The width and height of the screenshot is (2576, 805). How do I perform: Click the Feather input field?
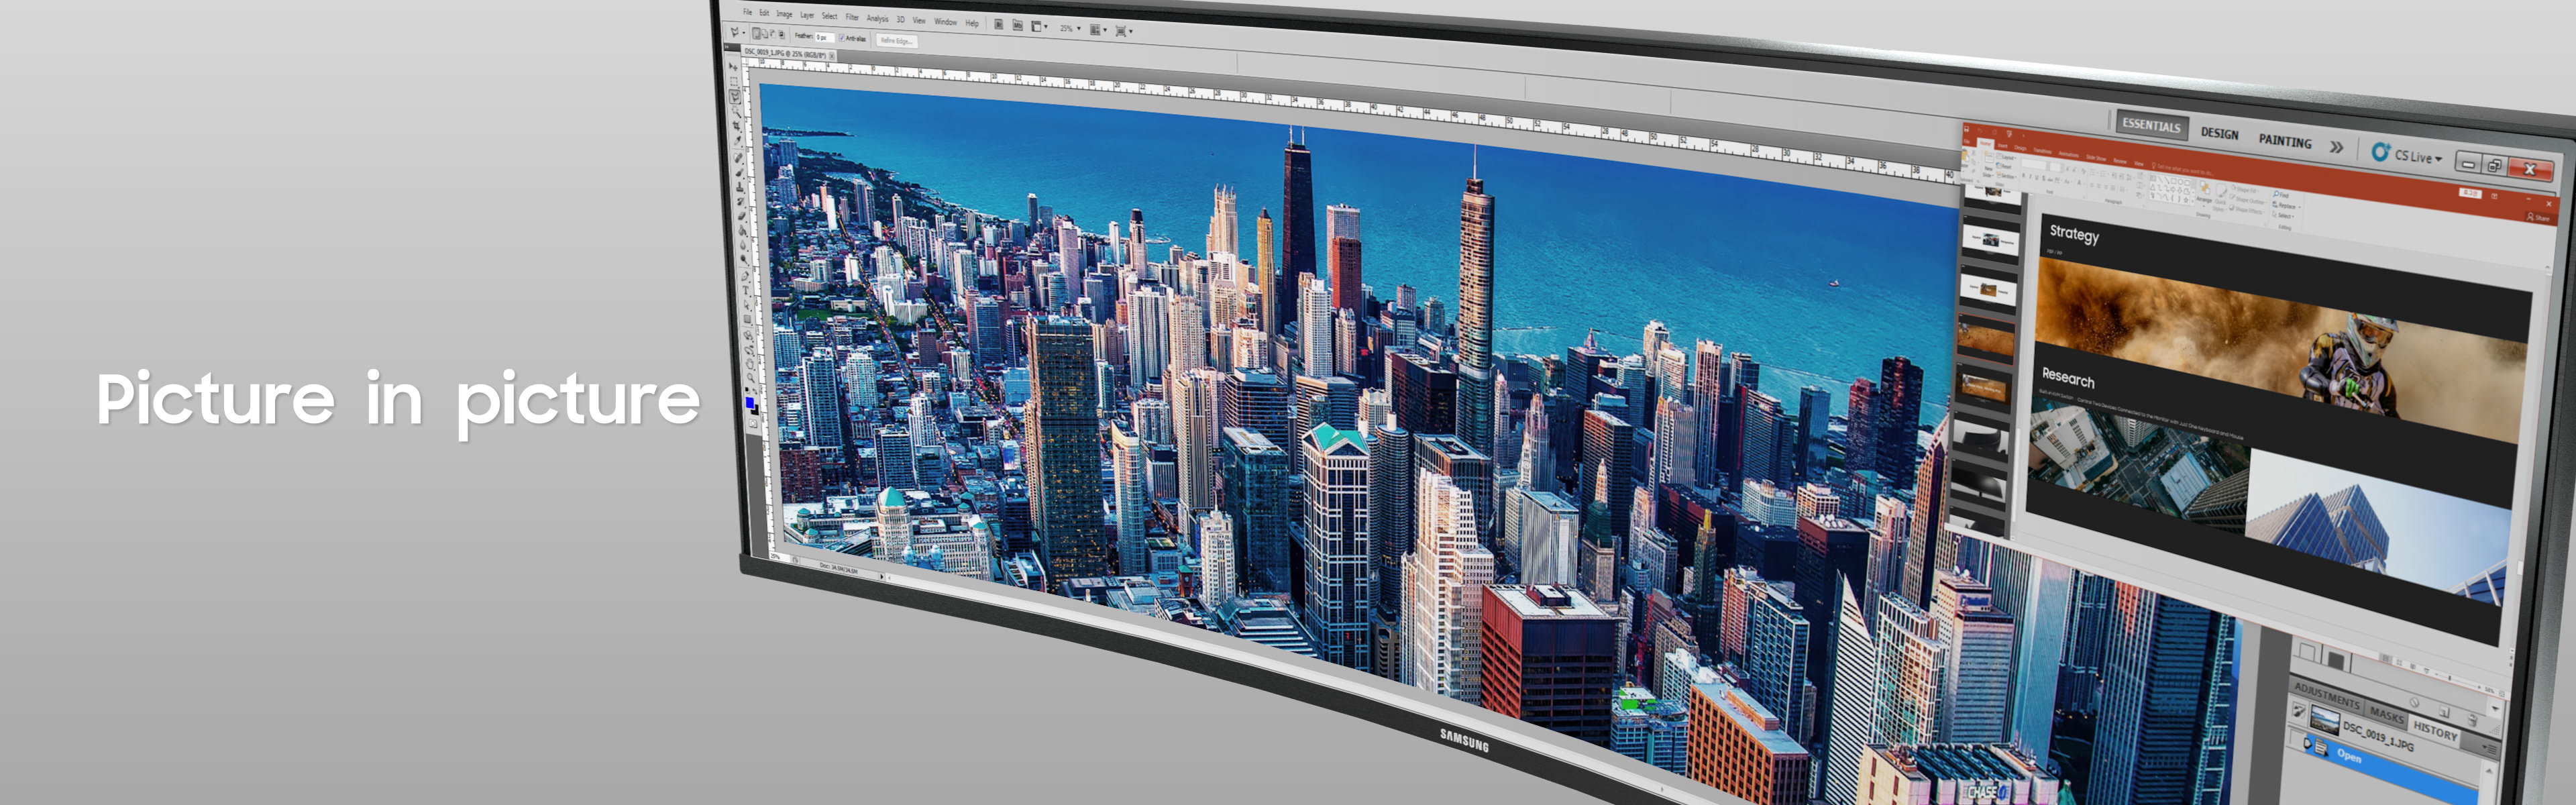pyautogui.click(x=825, y=37)
